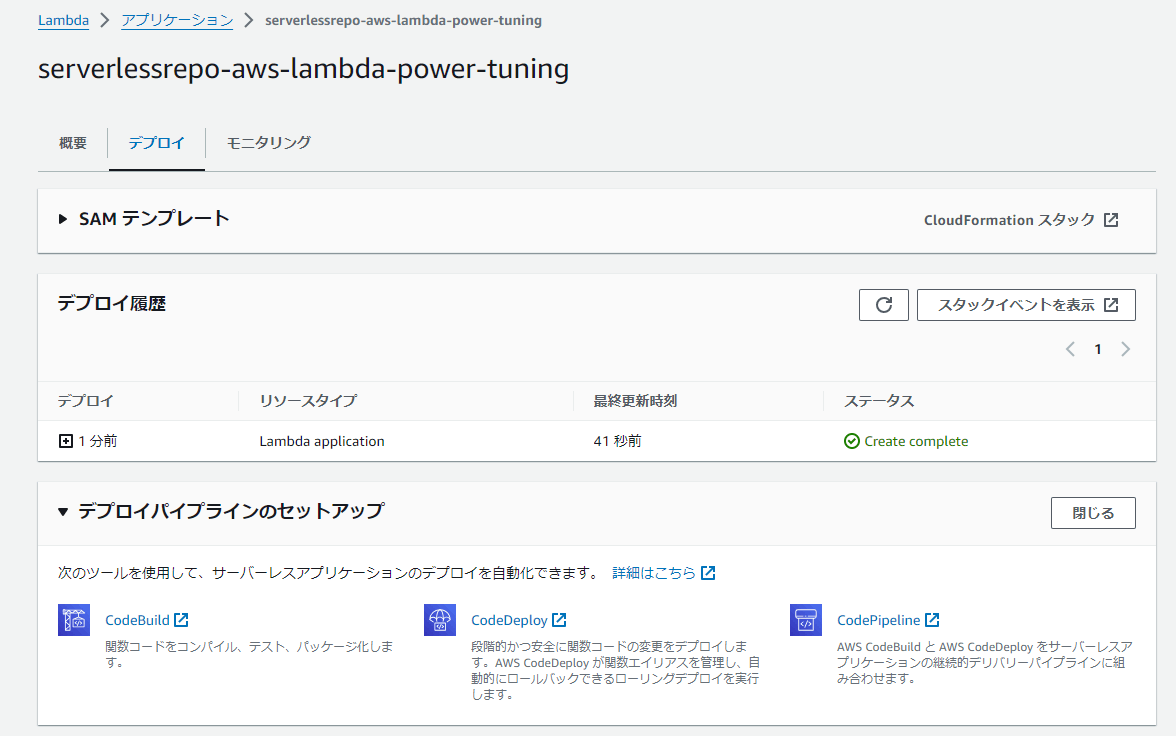Click the 閉じる button

1093,513
